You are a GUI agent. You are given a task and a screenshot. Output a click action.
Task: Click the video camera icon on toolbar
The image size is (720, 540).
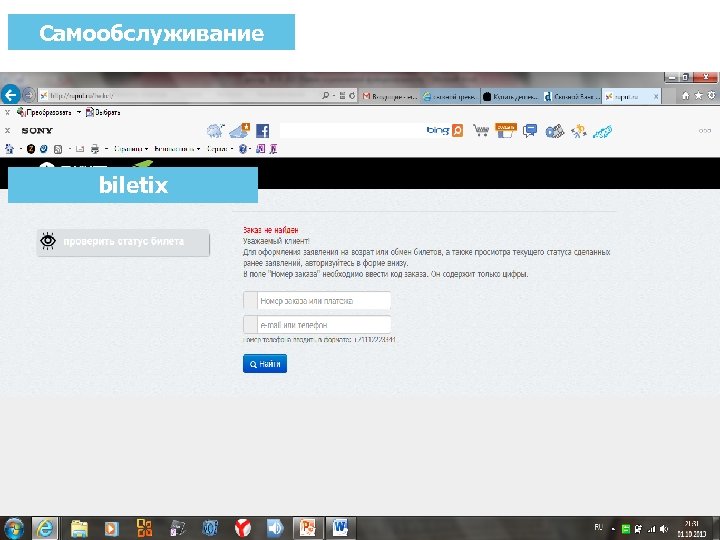(554, 131)
